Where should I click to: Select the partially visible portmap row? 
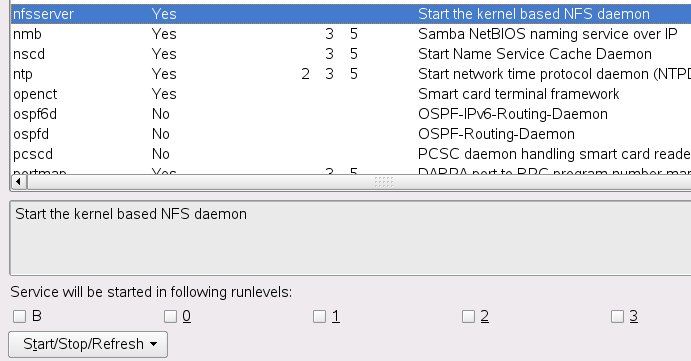[351, 170]
